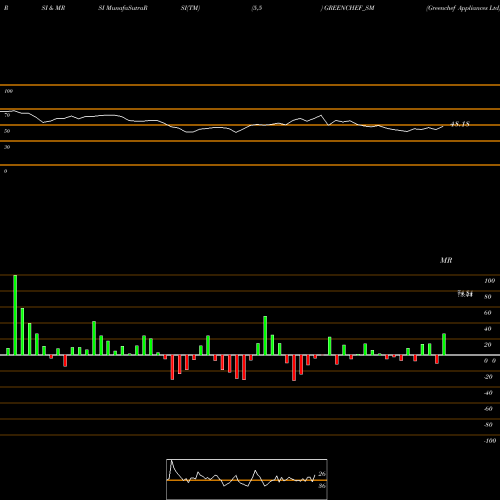The height and width of the screenshot is (500, 500).
Task: Click the 60 label on MR axis
Action: [488, 313]
